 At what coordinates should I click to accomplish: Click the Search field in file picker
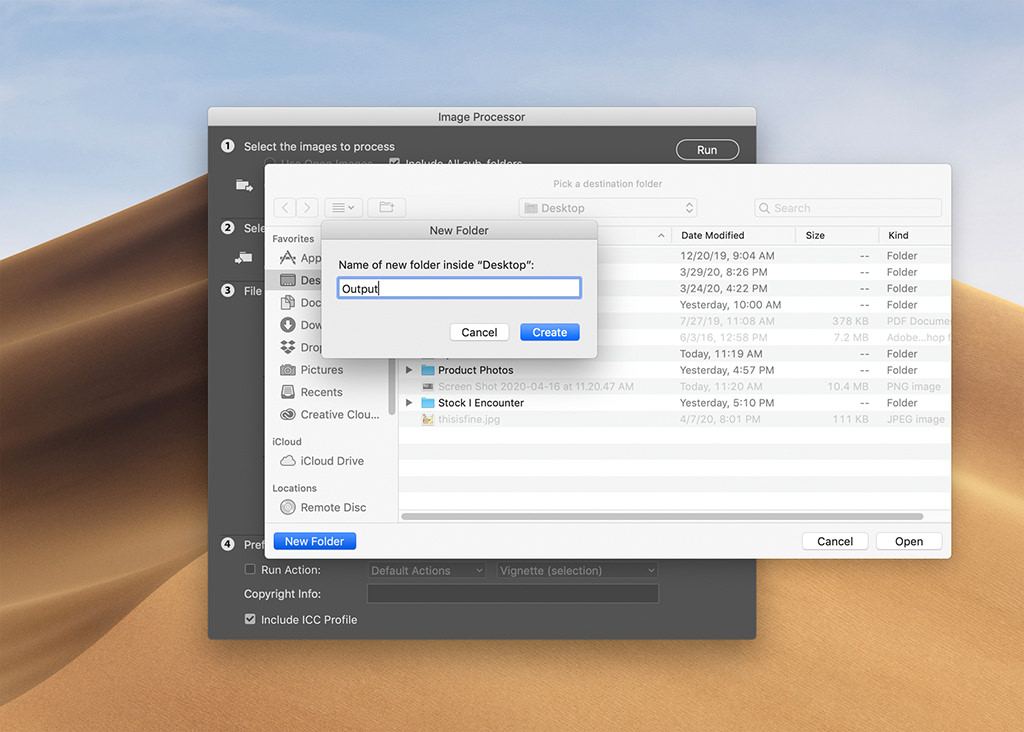[x=848, y=208]
